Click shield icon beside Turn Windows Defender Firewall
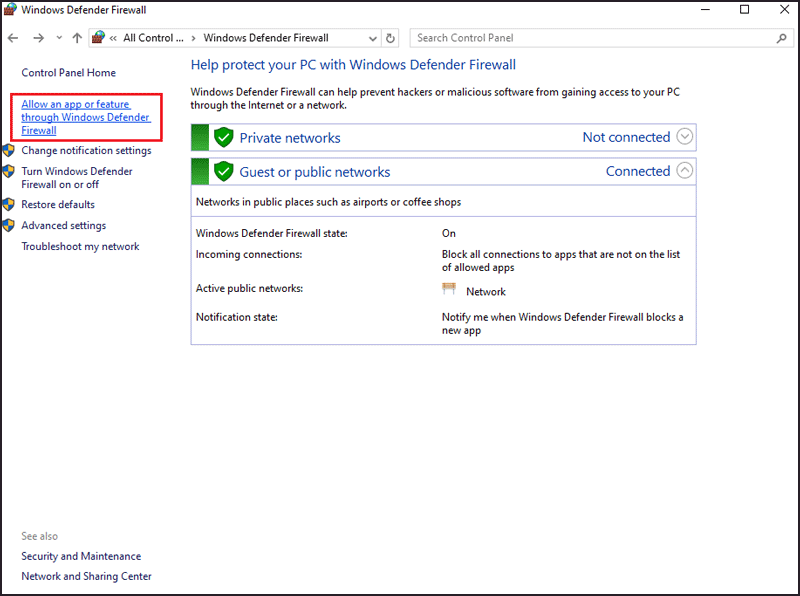This screenshot has width=800, height=596. click(9, 171)
